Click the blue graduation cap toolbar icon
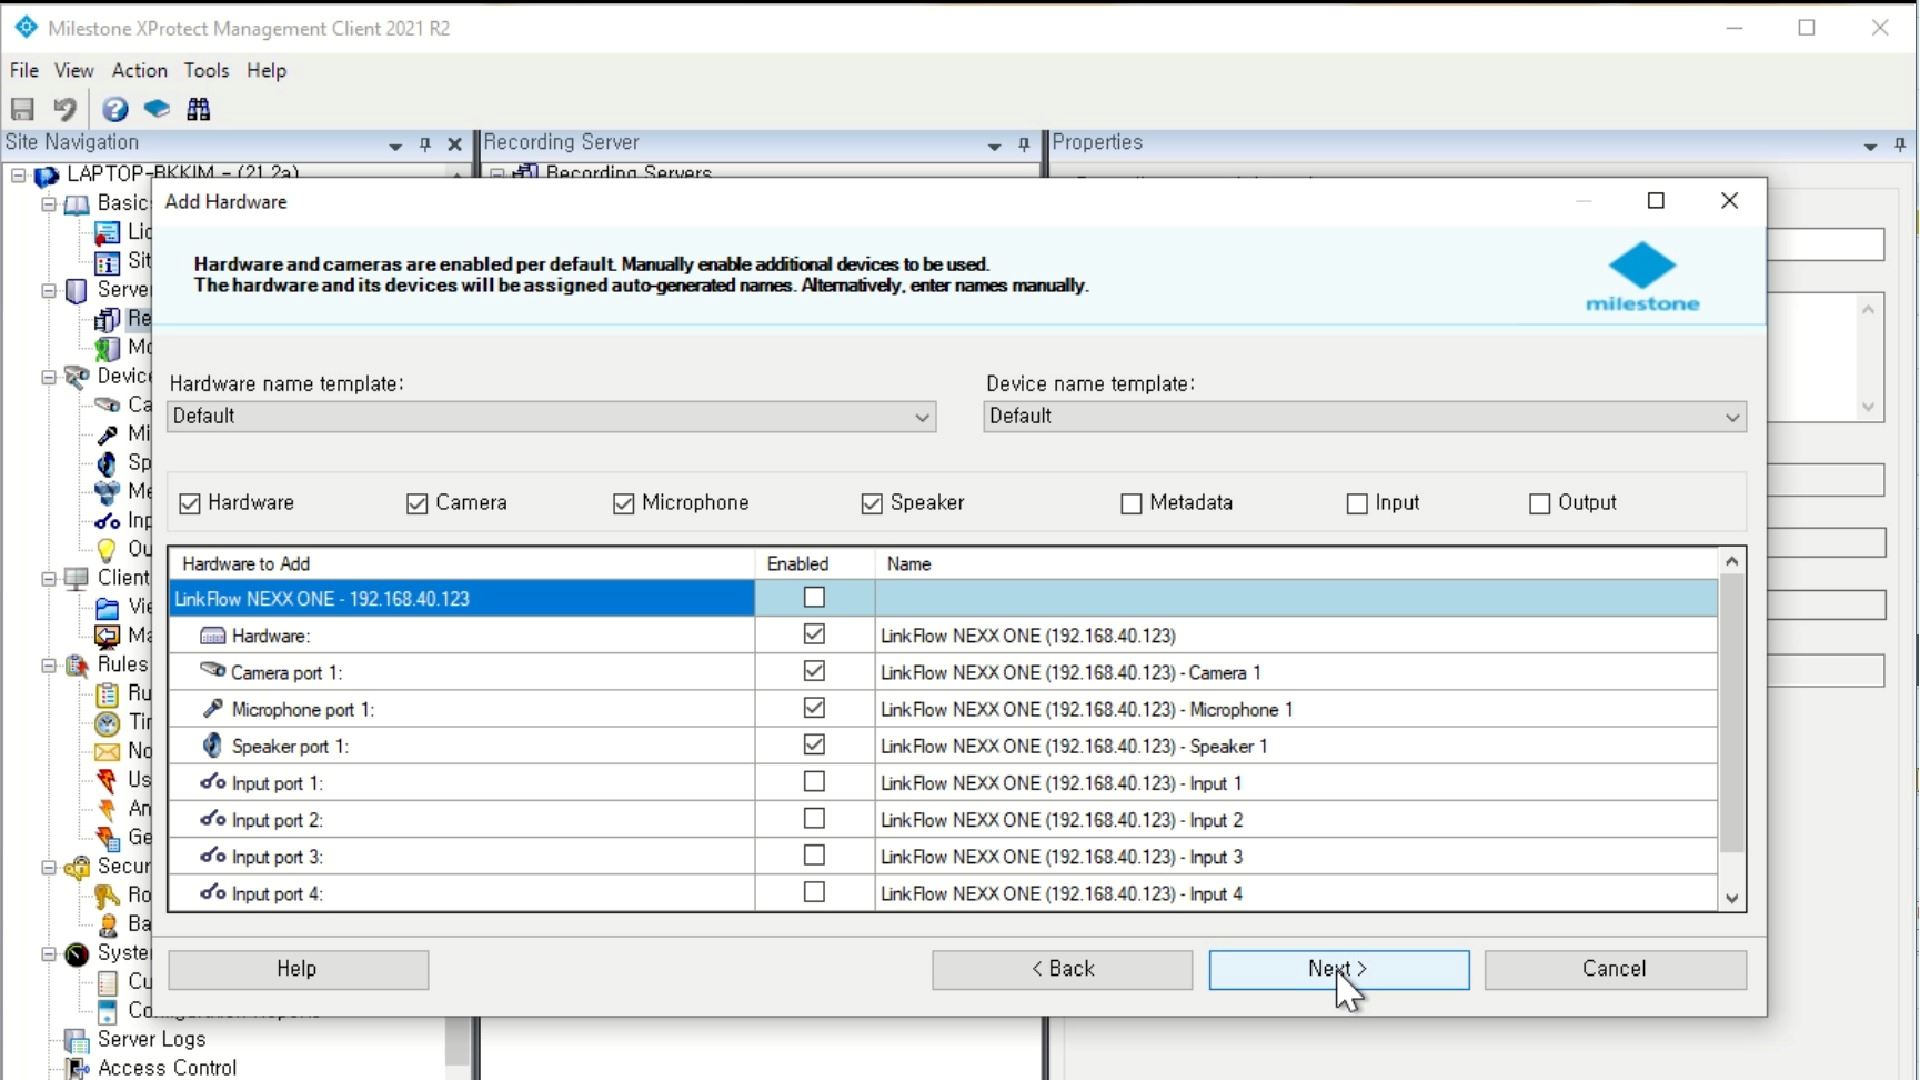The height and width of the screenshot is (1080, 1920). tap(157, 109)
